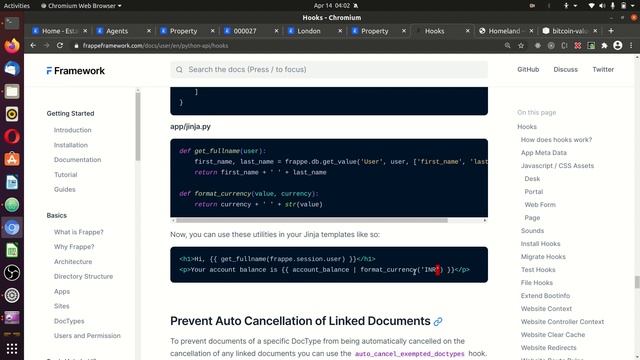Open zoom magnifier icon in address bar
Screen dimensions: 640x360
507,46
